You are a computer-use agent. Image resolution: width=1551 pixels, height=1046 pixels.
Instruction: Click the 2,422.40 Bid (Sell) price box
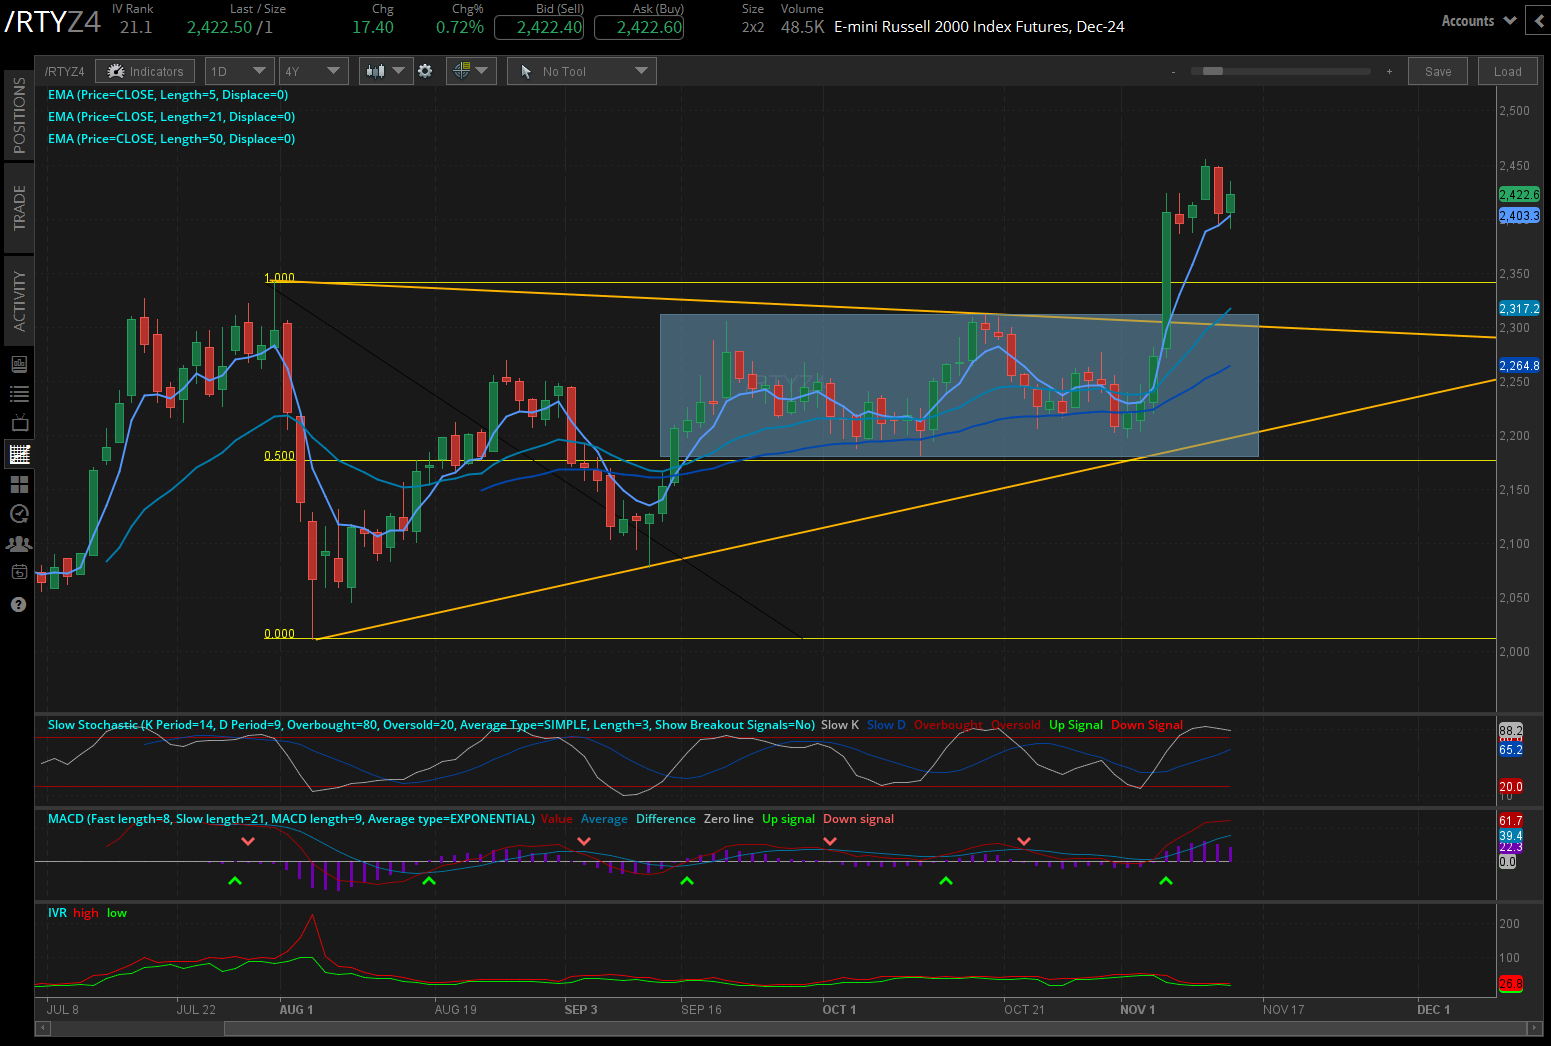[x=540, y=28]
